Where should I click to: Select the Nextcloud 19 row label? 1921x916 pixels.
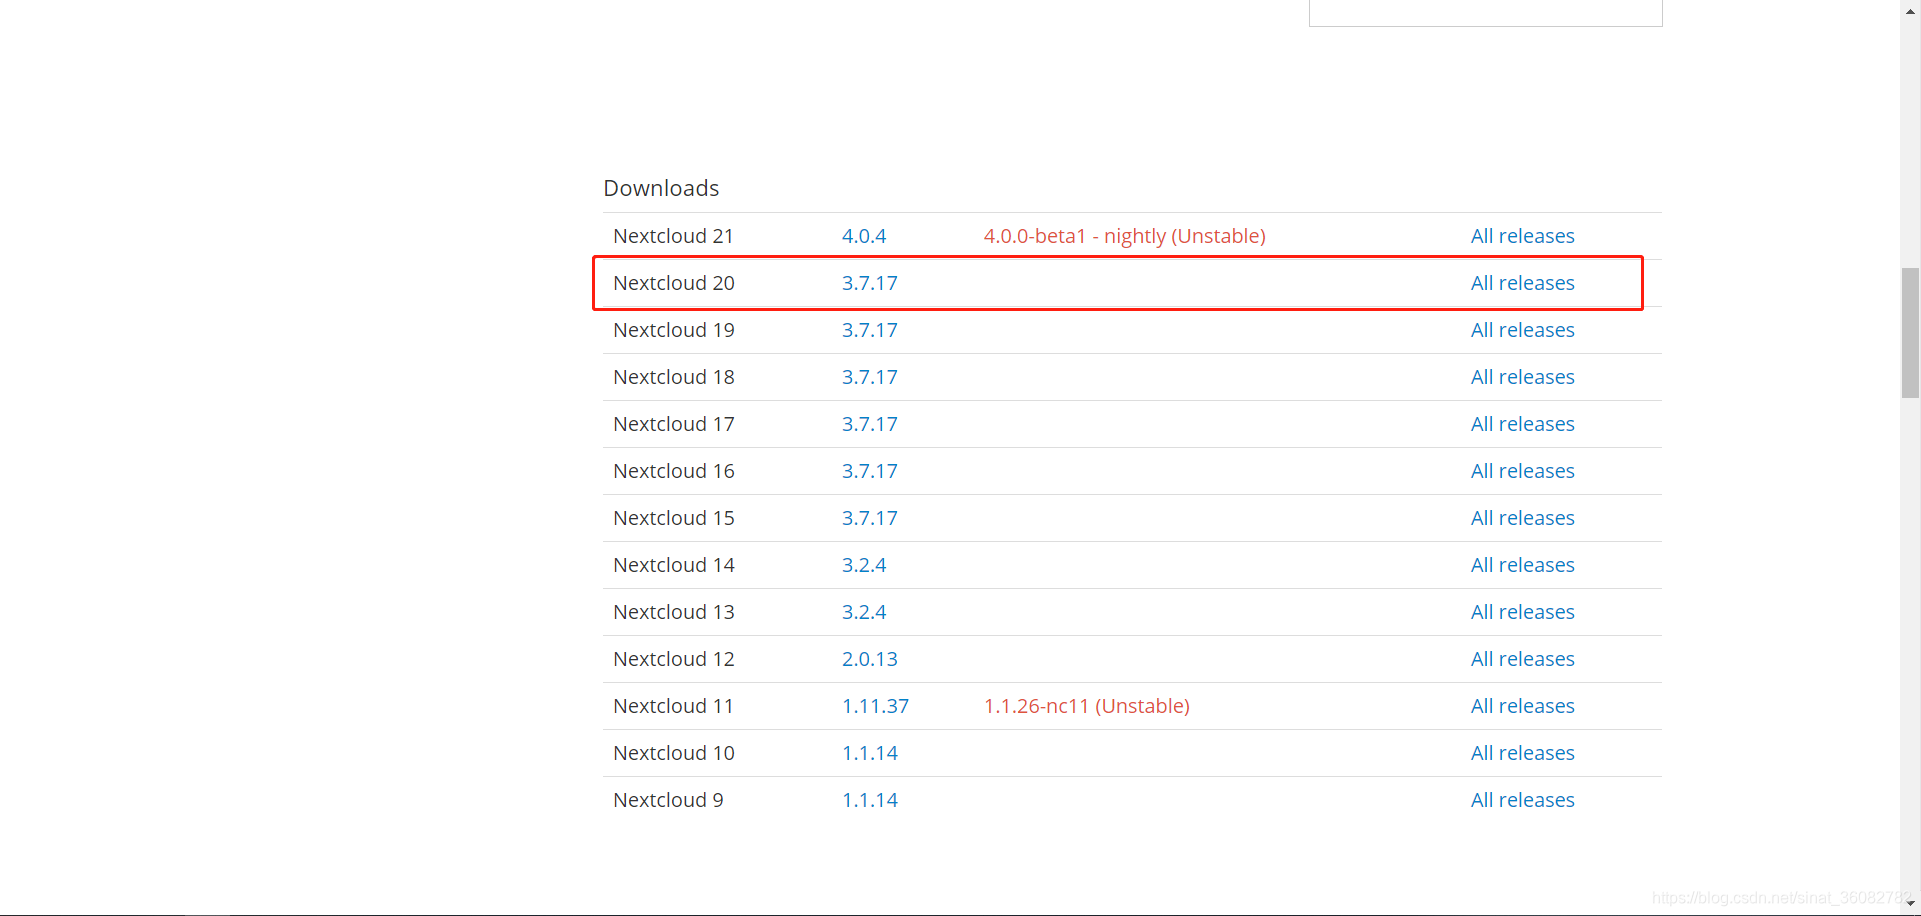[x=673, y=330]
